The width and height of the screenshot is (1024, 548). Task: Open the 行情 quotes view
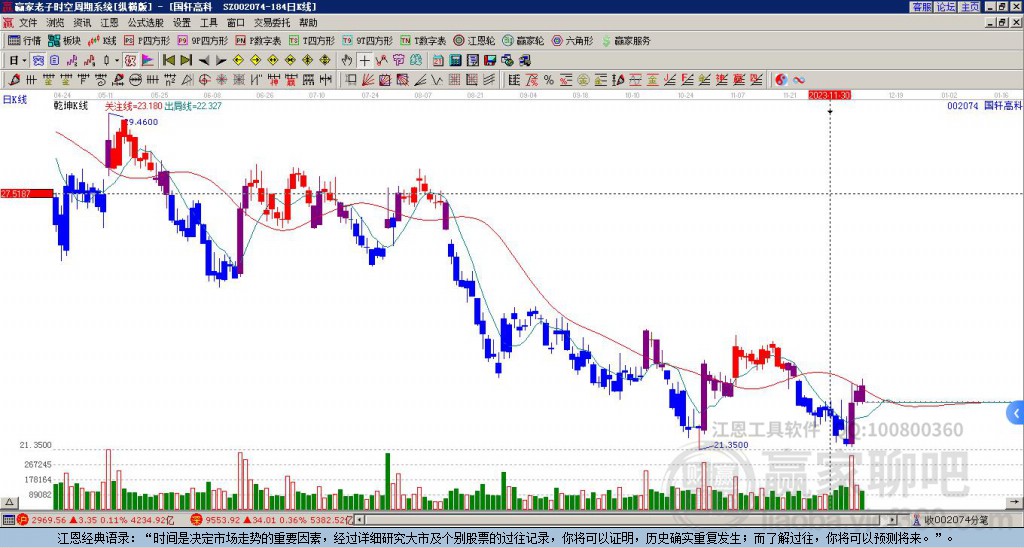(x=24, y=40)
